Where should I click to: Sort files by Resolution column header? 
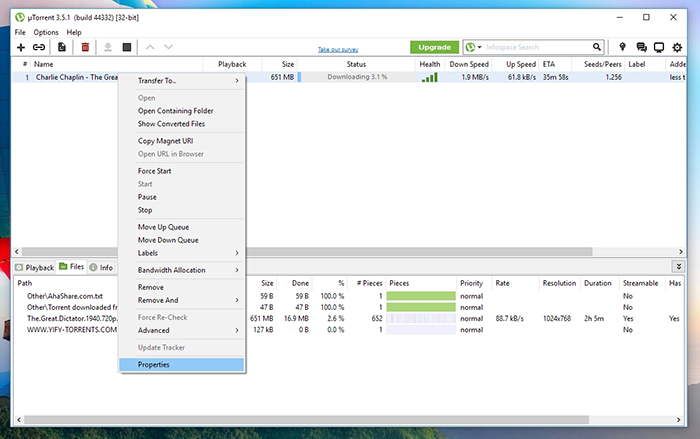[x=559, y=283]
